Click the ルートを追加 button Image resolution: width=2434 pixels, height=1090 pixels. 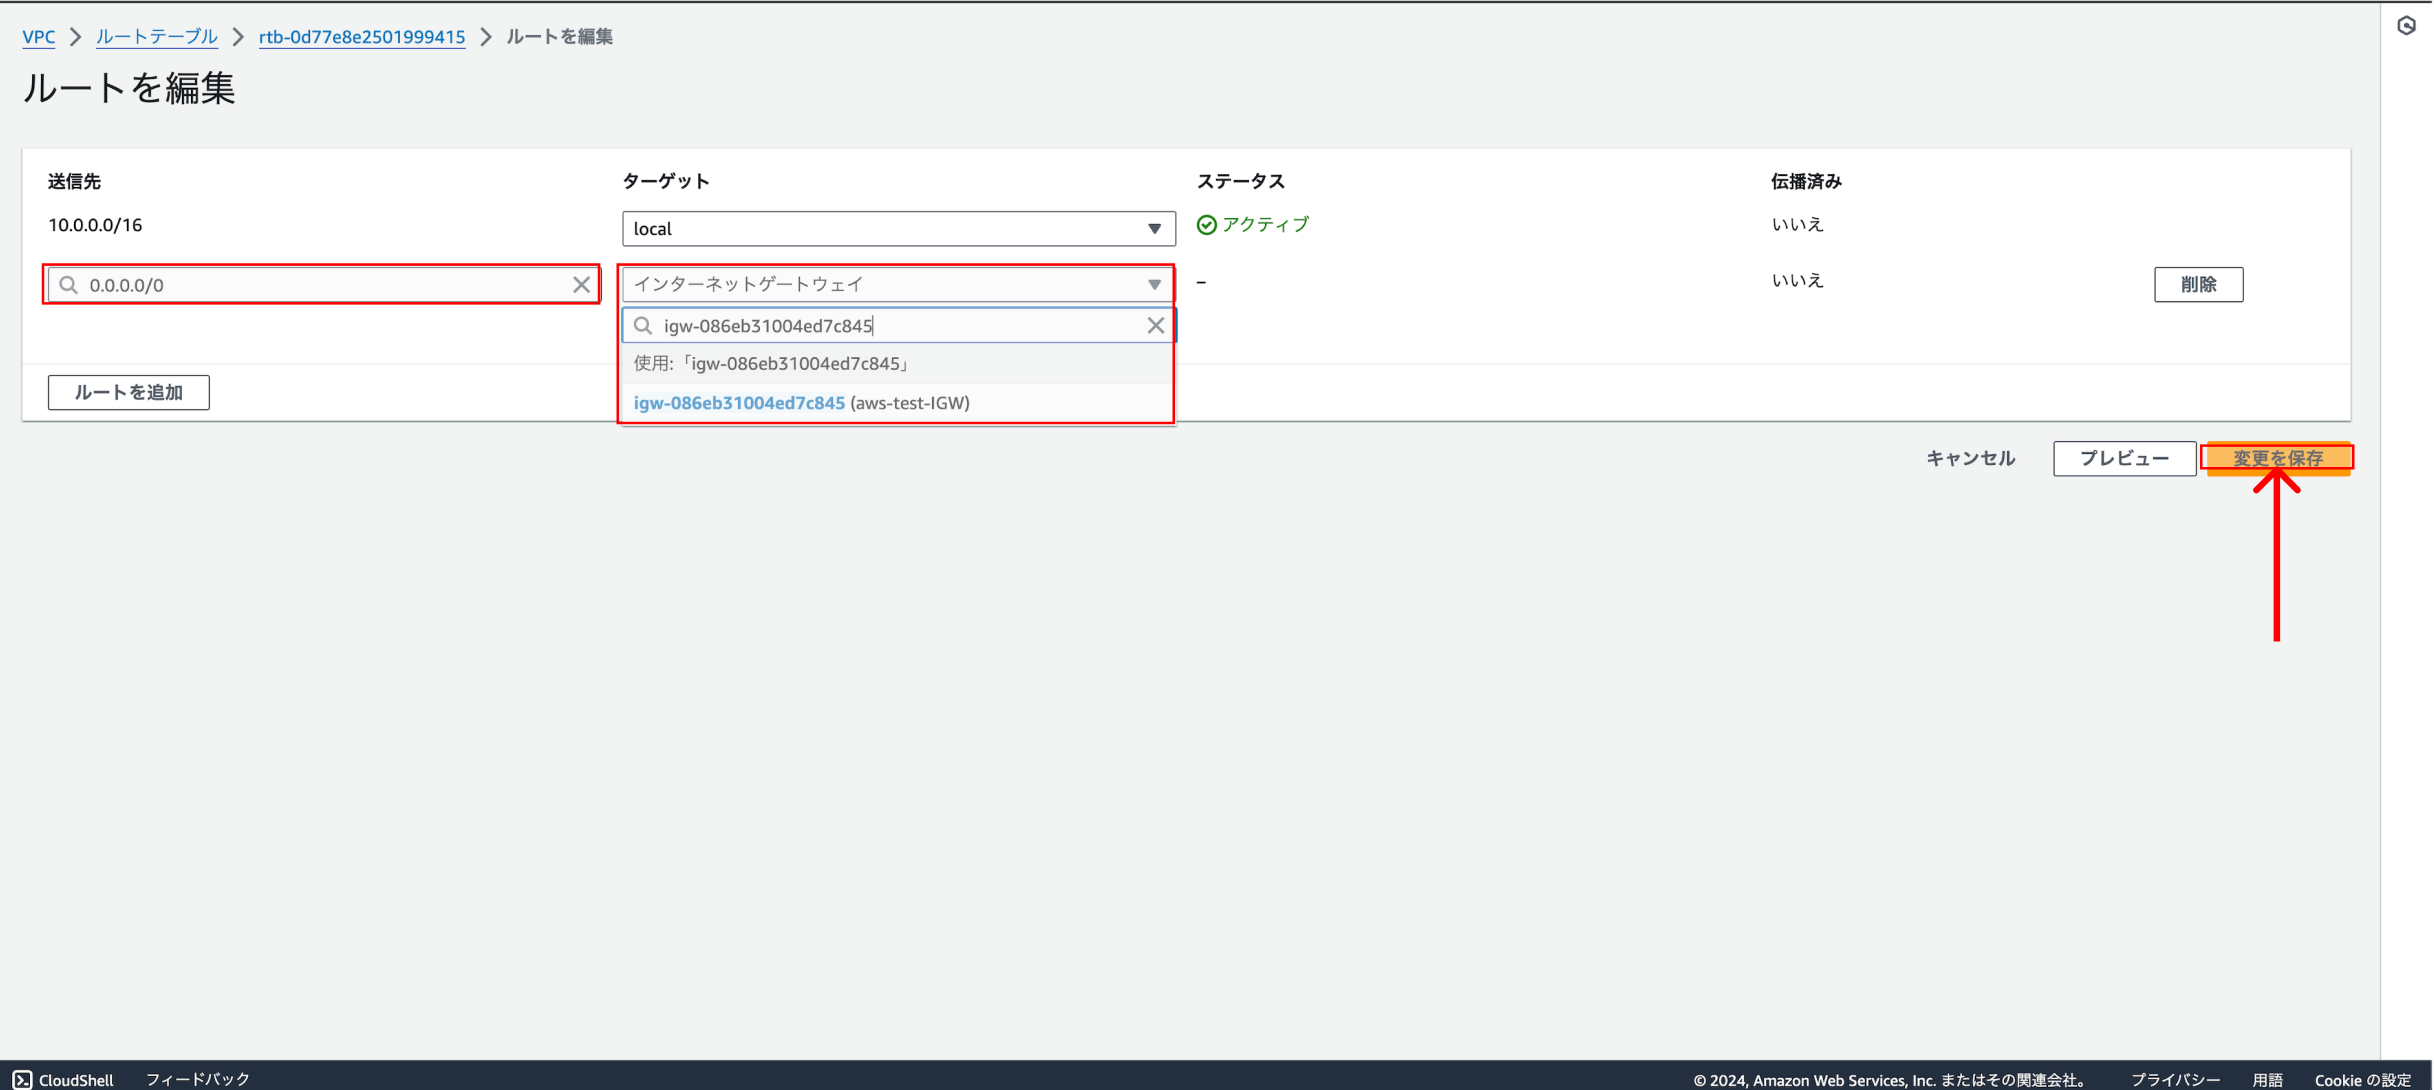click(129, 392)
